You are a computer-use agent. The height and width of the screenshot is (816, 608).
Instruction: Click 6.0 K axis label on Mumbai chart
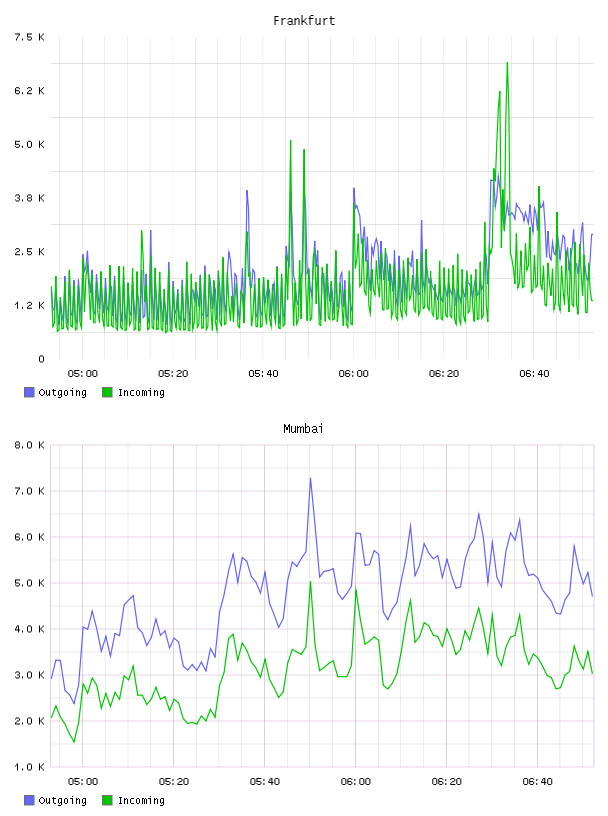pyautogui.click(x=29, y=537)
